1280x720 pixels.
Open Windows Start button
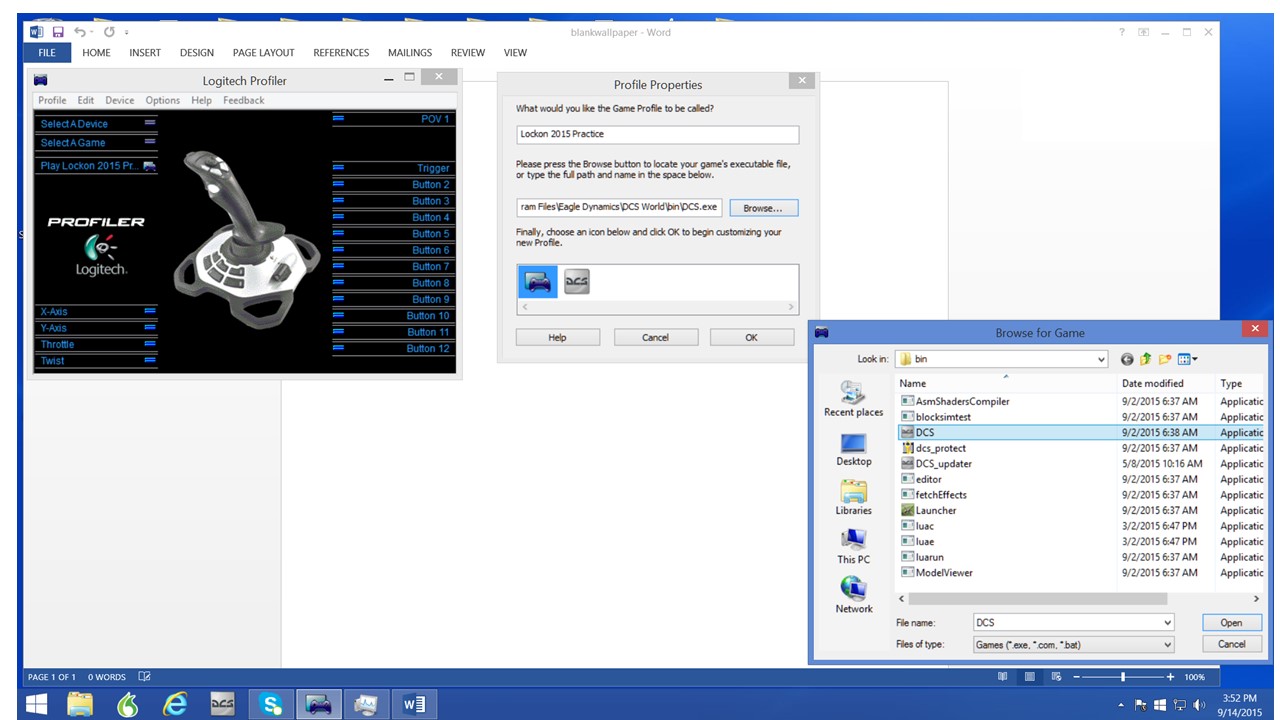[35, 705]
